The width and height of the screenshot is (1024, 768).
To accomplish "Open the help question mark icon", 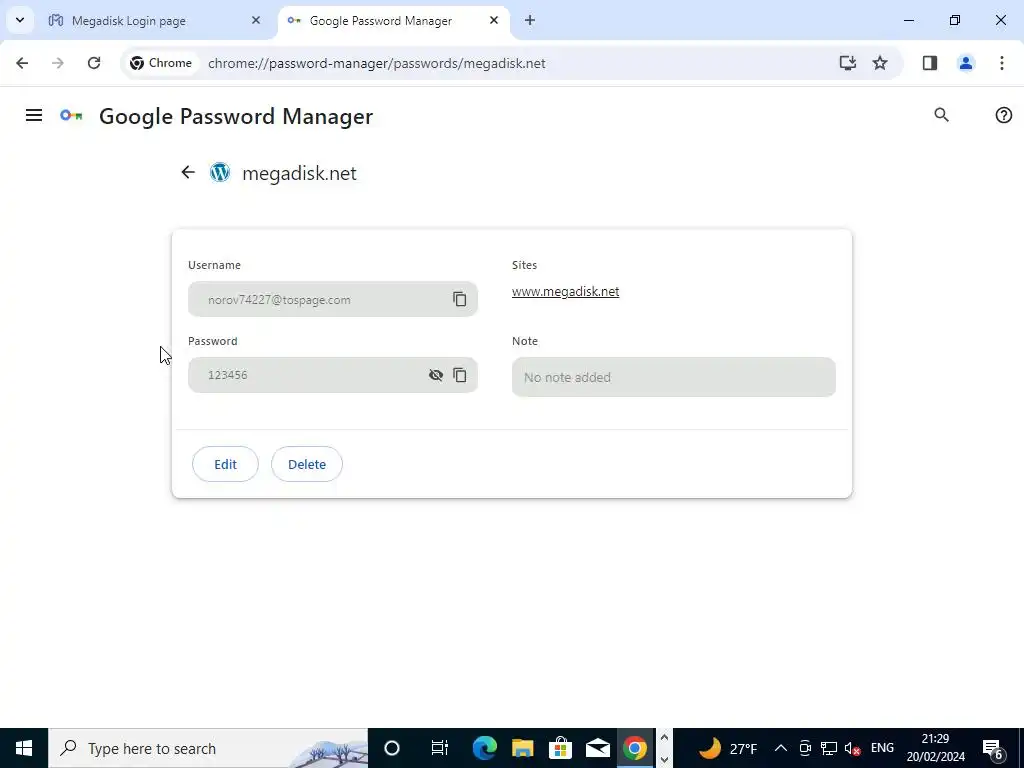I will 1003,115.
